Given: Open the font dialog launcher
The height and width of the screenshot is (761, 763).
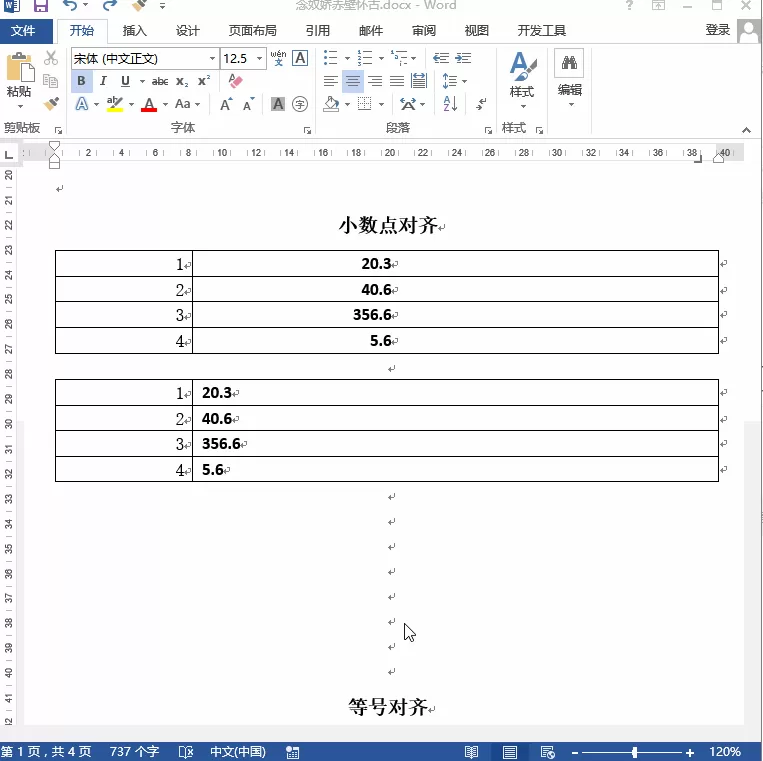Looking at the screenshot, I should 307,130.
